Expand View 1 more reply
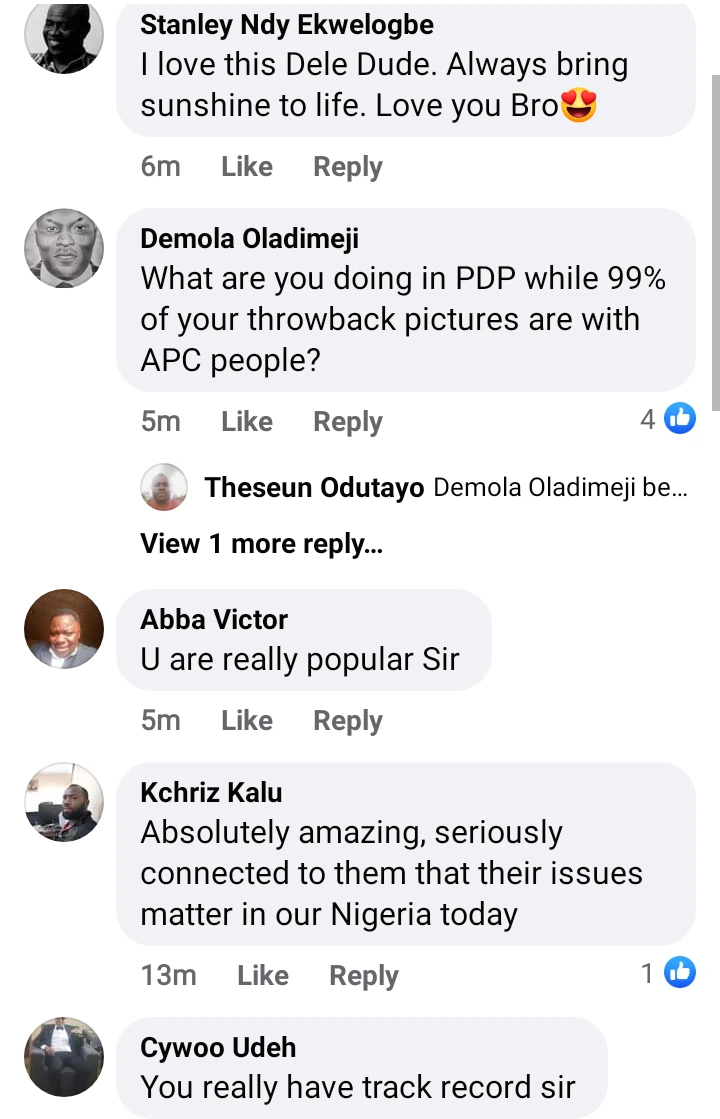Viewport: 720px width, 1119px height. point(261,544)
